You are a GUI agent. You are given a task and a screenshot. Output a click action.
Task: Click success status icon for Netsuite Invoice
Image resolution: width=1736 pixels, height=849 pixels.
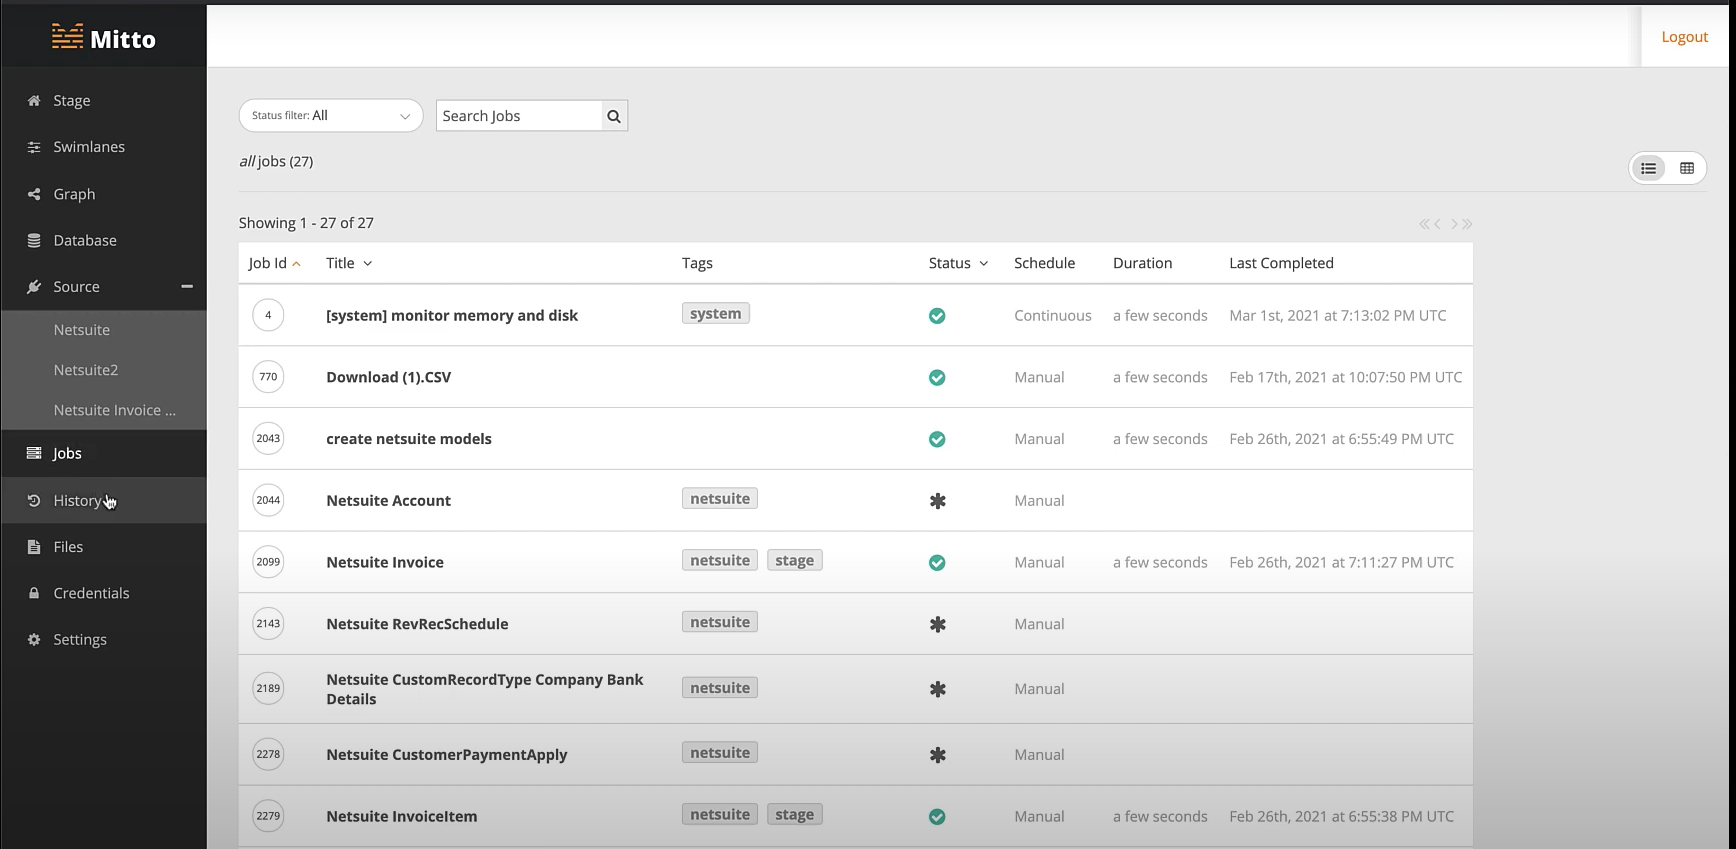[937, 563]
